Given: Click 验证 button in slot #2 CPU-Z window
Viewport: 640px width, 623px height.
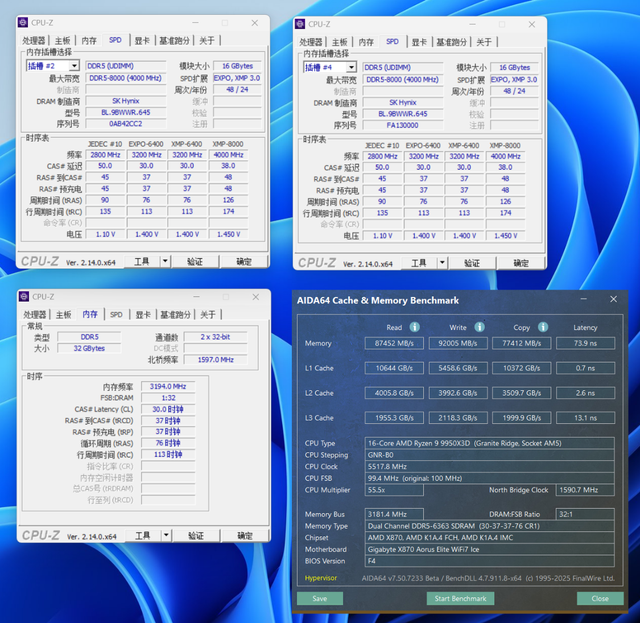Looking at the screenshot, I should 195,261.
